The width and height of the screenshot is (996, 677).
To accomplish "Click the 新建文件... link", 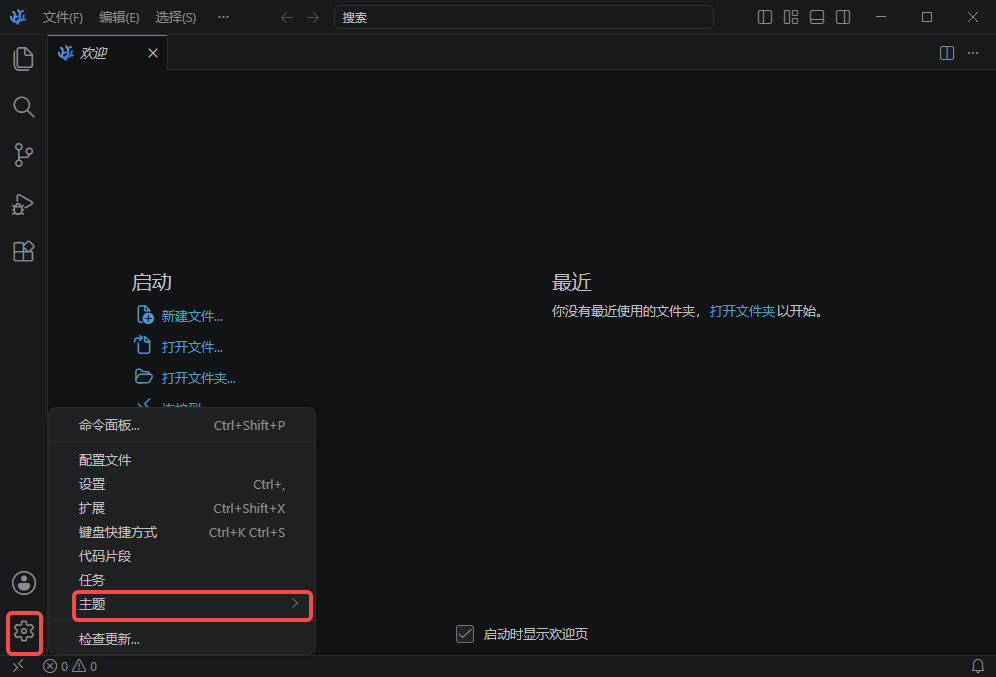I will click(192, 316).
